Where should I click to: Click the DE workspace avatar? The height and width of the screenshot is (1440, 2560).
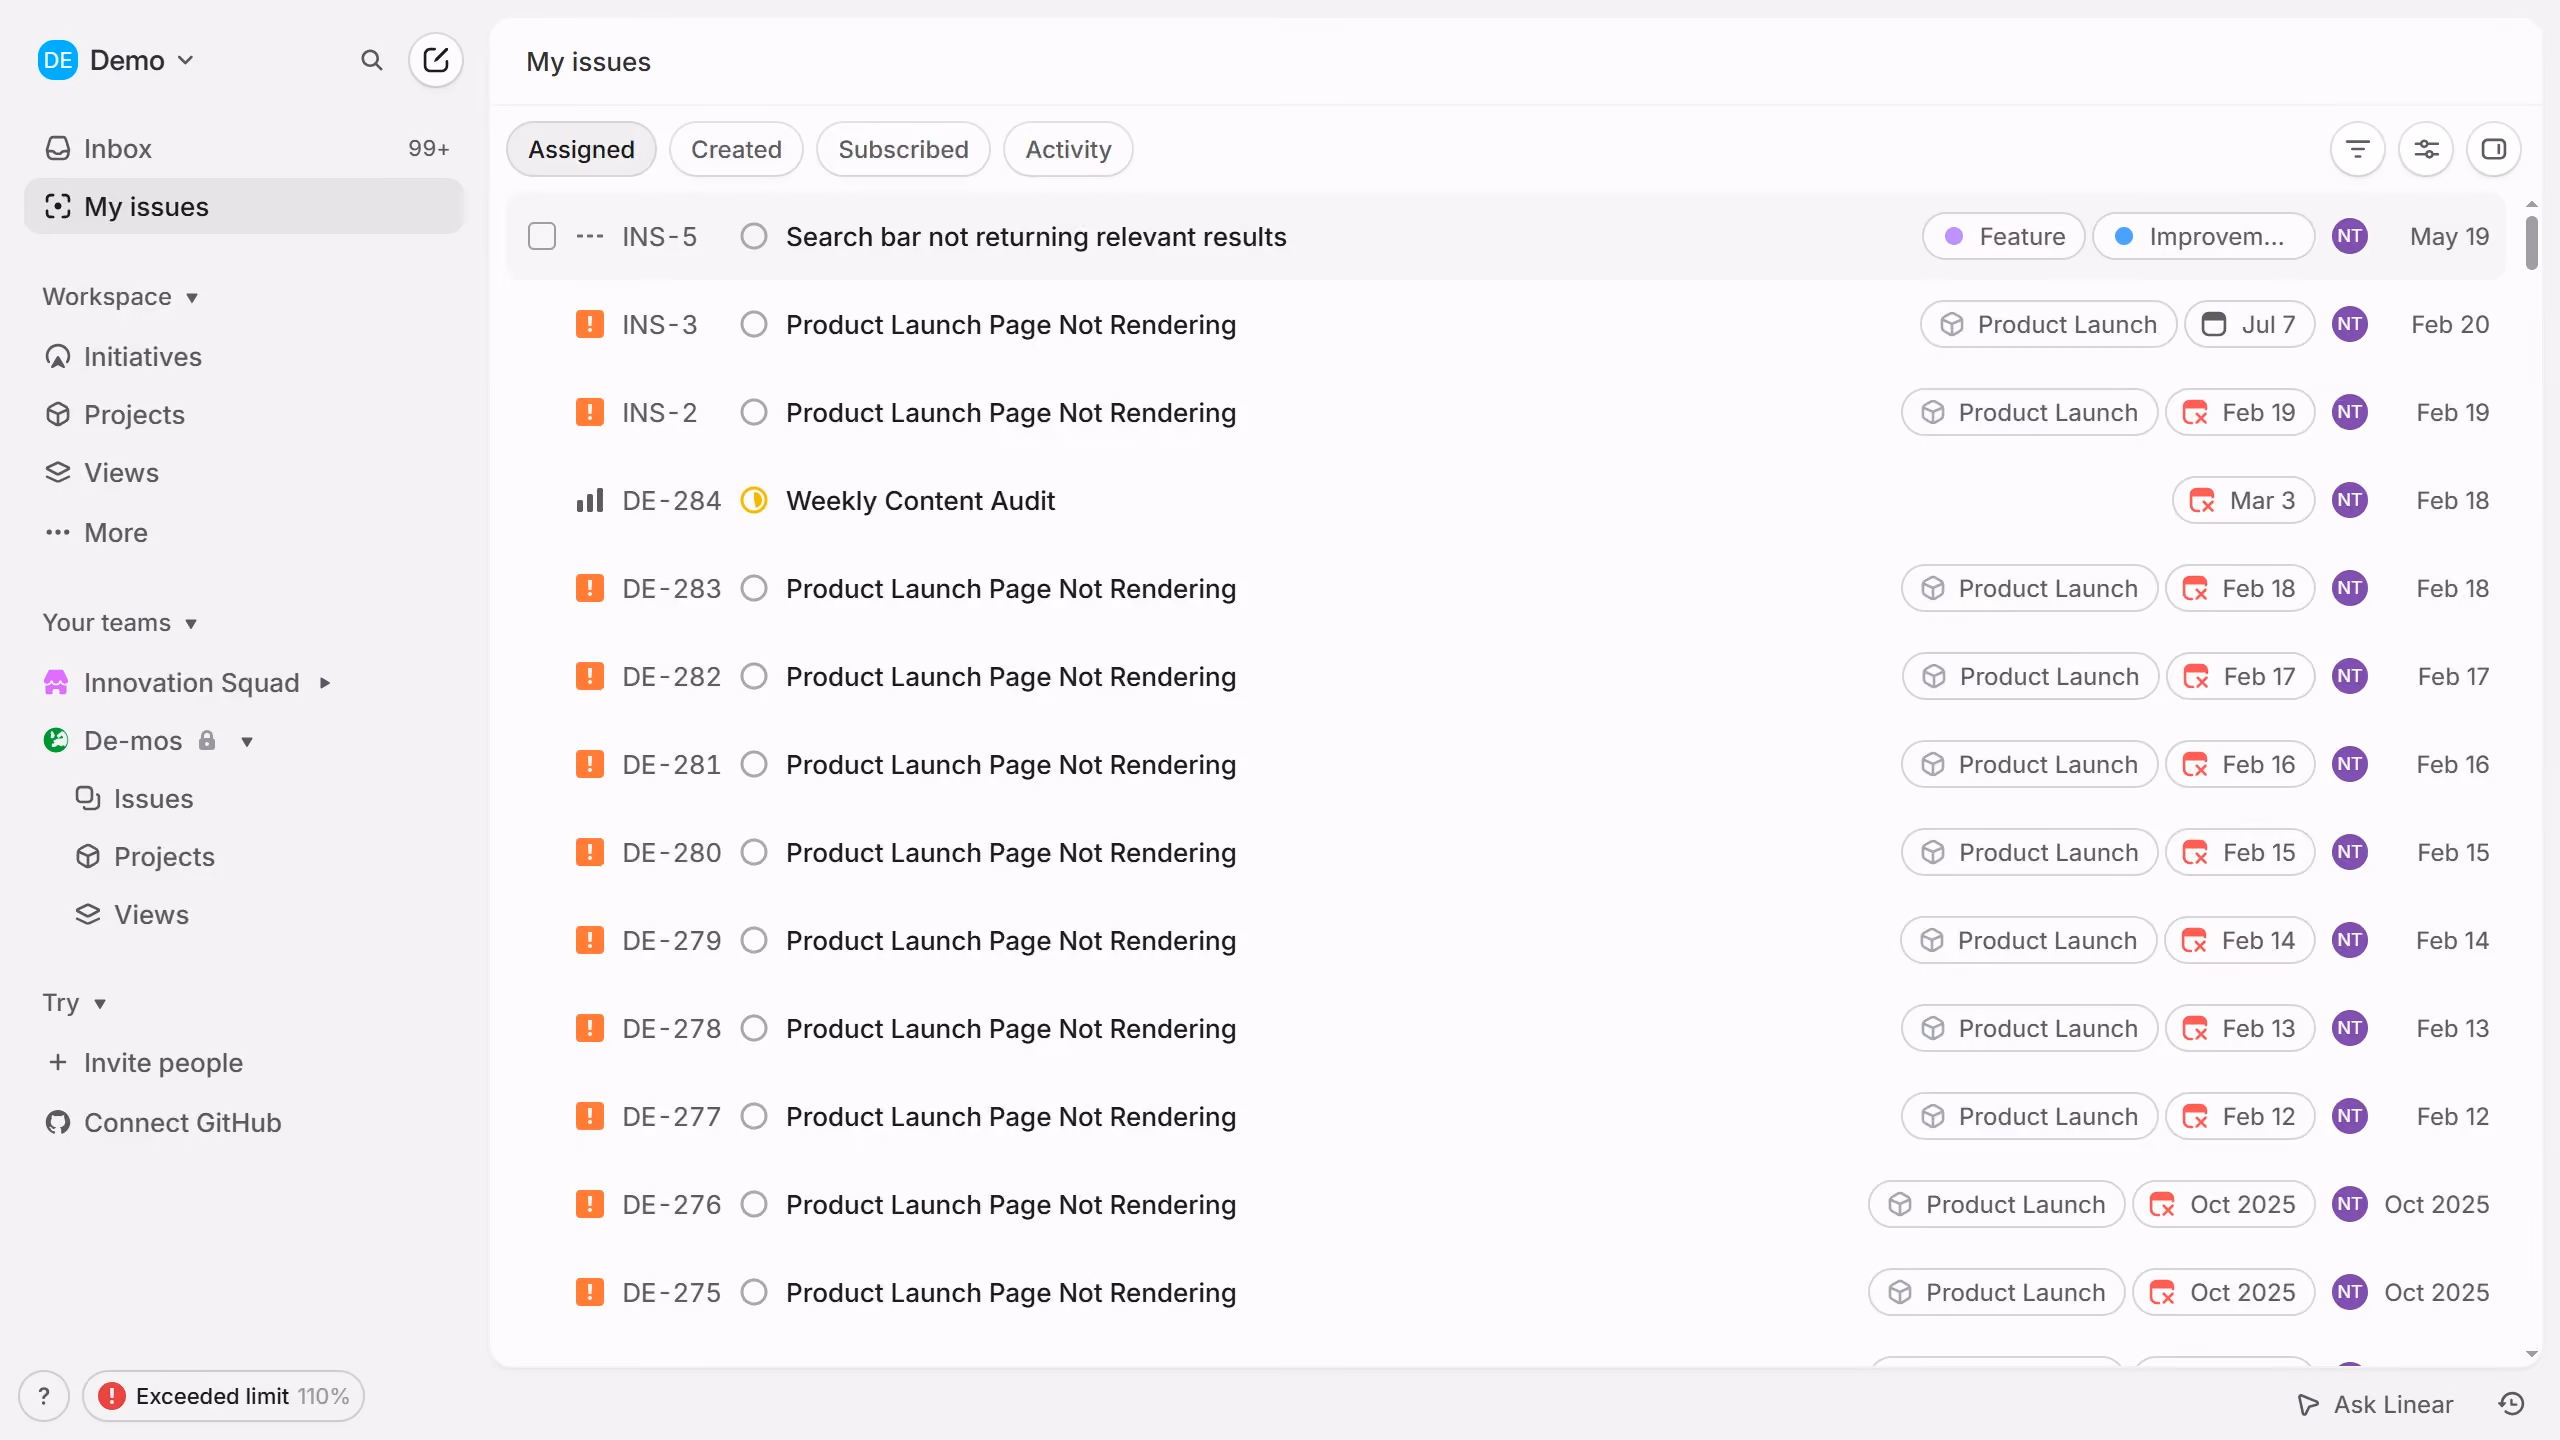coord(58,60)
